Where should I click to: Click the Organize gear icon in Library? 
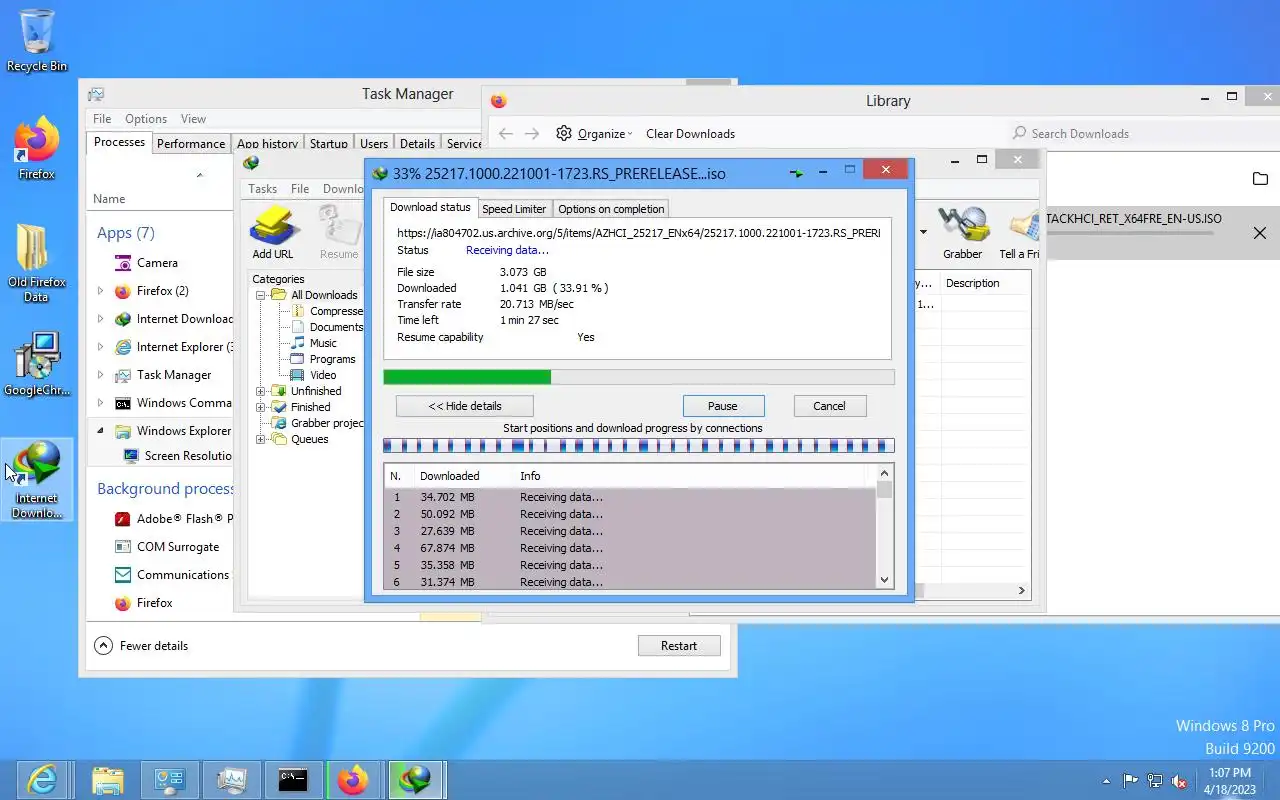click(564, 133)
